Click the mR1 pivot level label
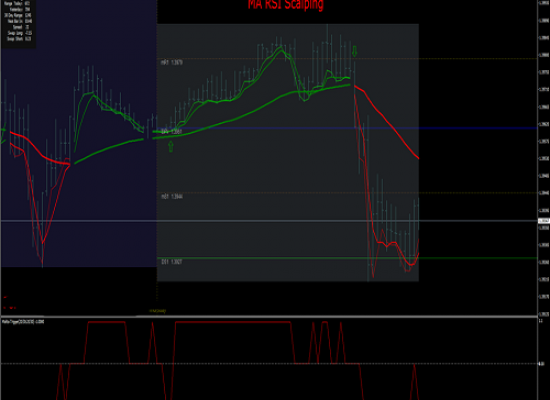Image resolution: width=550 pixels, height=400 pixels. point(172,62)
